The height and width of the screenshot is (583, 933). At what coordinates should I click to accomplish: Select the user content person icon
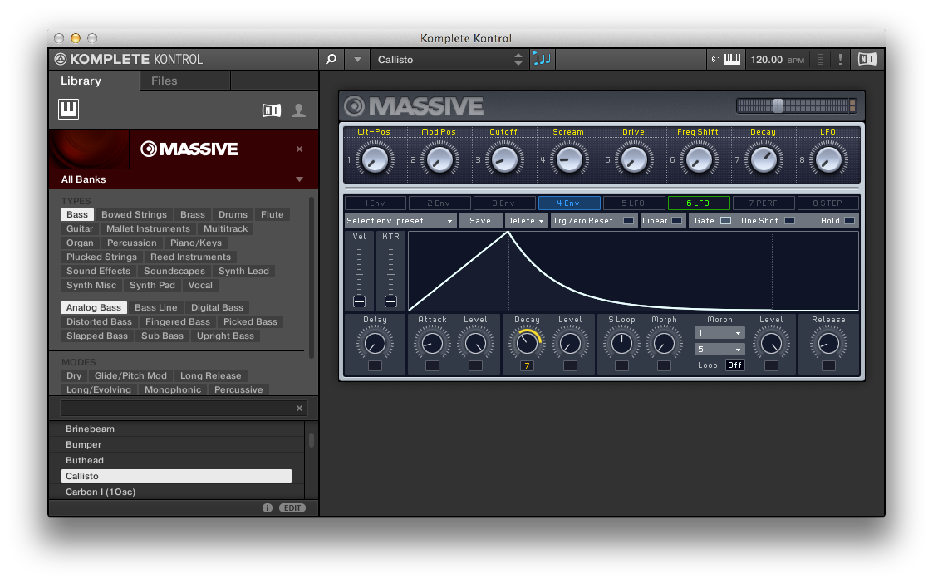click(299, 110)
